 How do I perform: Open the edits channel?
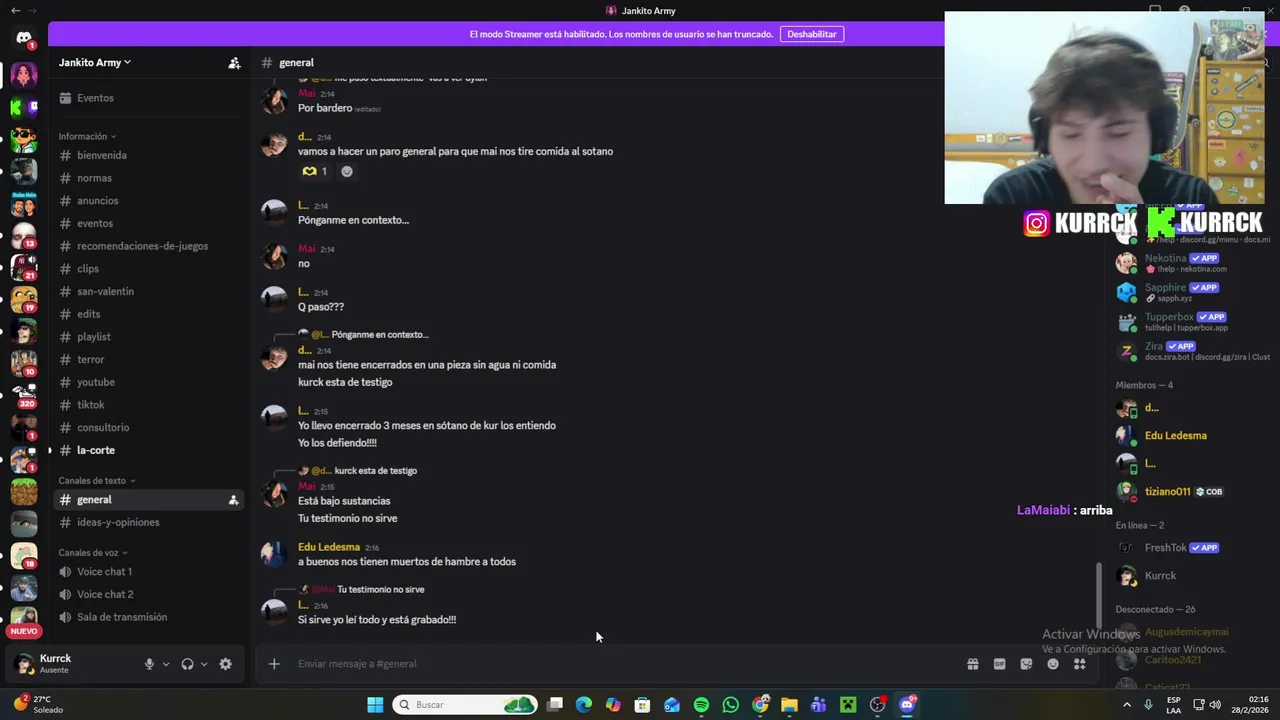click(x=88, y=314)
